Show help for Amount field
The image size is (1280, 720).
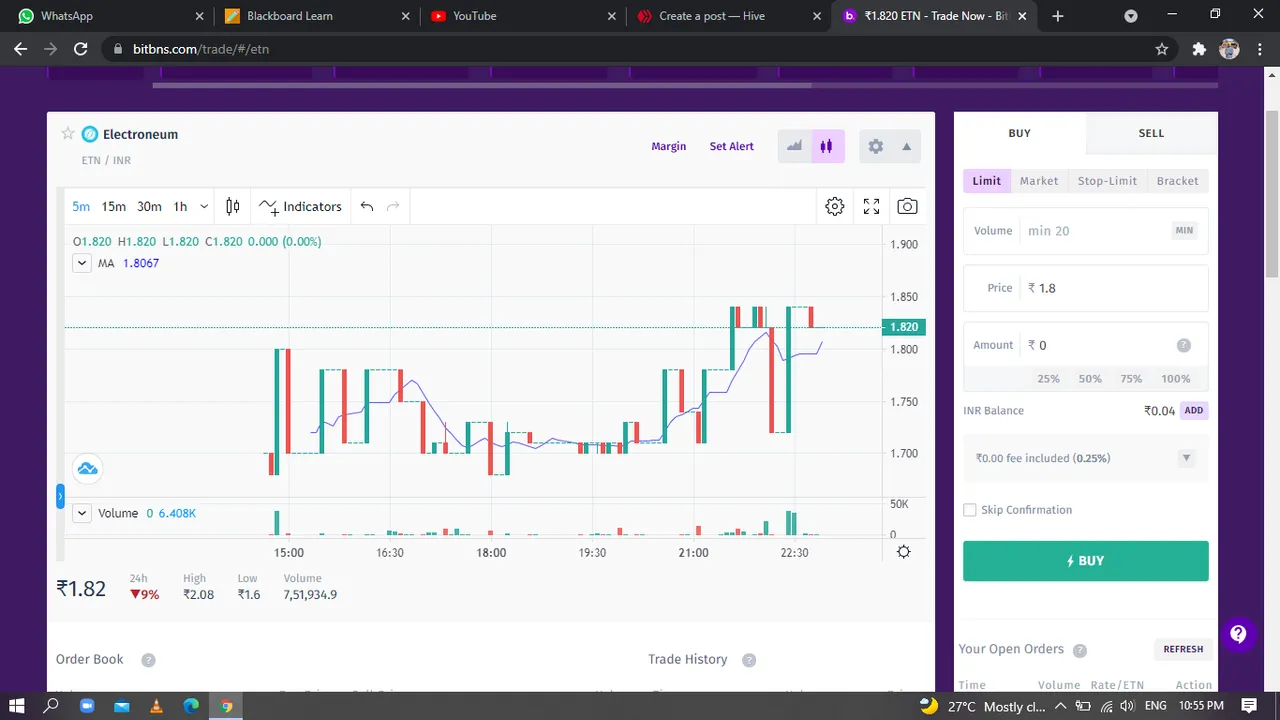1184,345
